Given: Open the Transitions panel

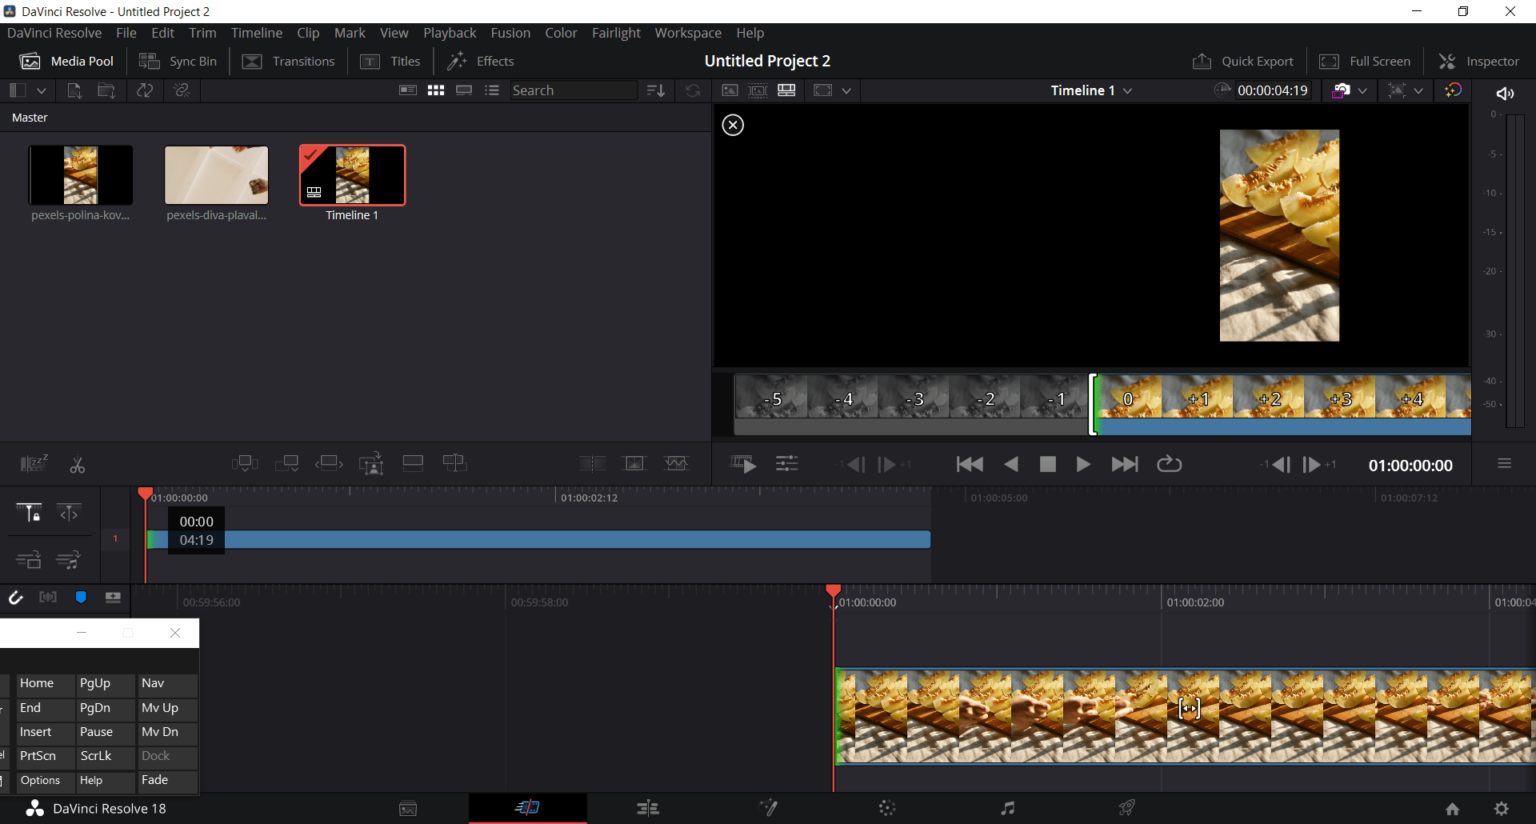Looking at the screenshot, I should tap(288, 61).
